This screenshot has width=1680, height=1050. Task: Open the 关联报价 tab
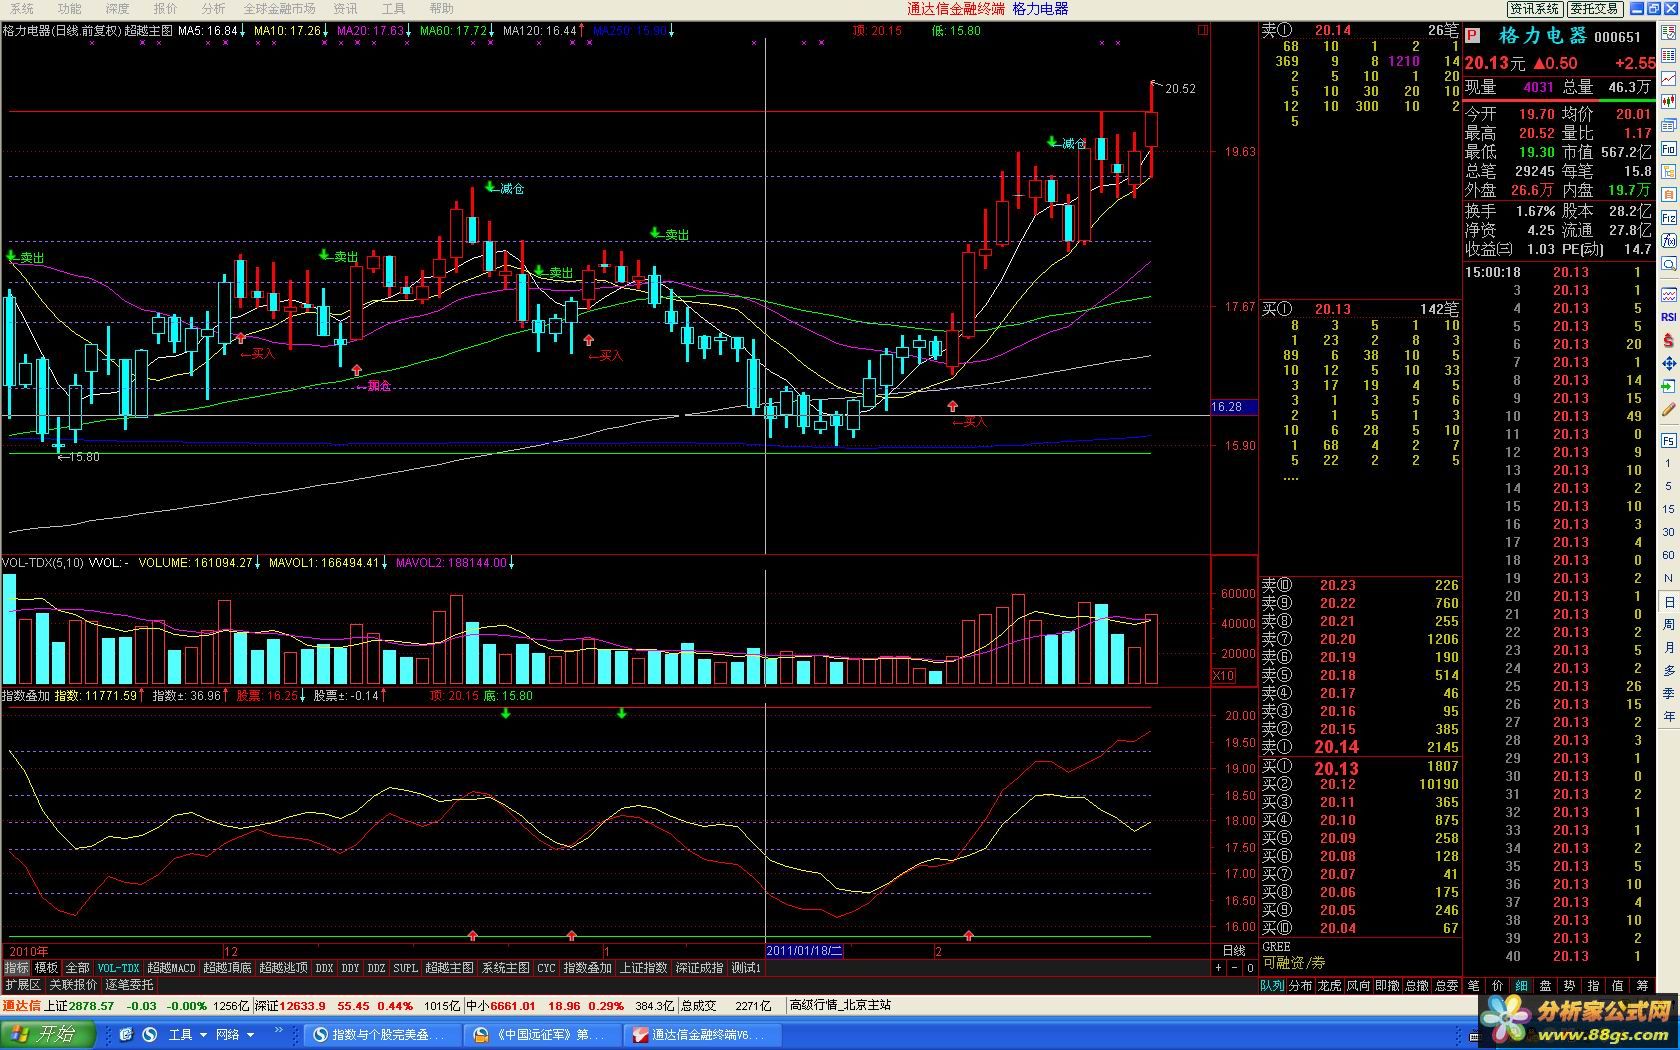pyautogui.click(x=73, y=985)
